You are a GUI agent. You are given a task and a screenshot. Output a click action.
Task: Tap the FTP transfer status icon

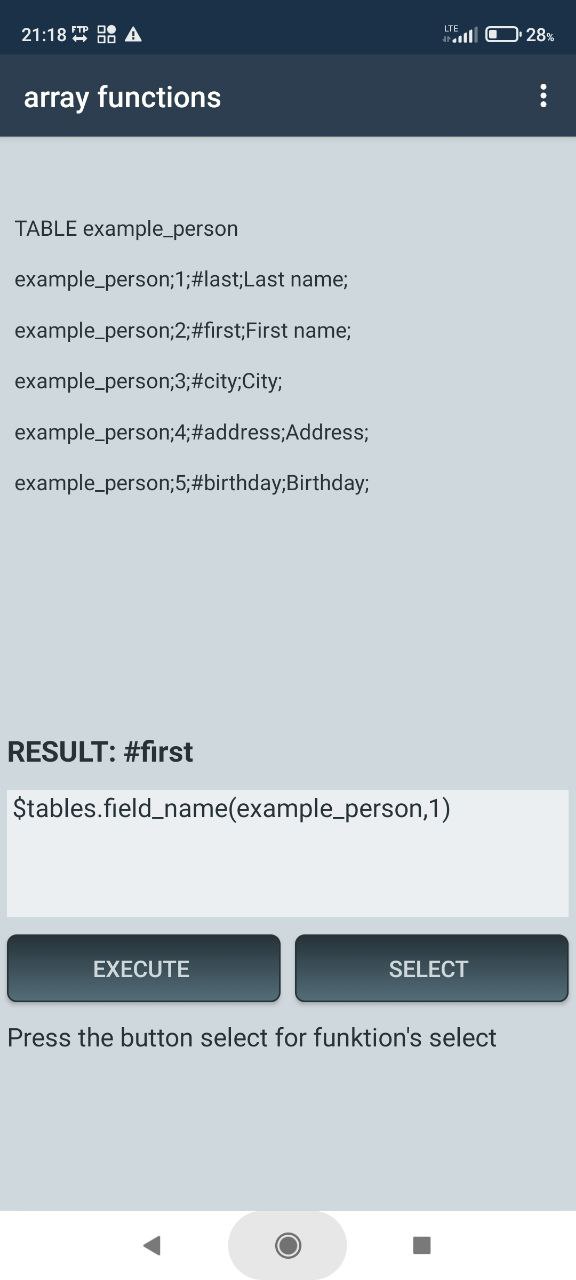(82, 34)
